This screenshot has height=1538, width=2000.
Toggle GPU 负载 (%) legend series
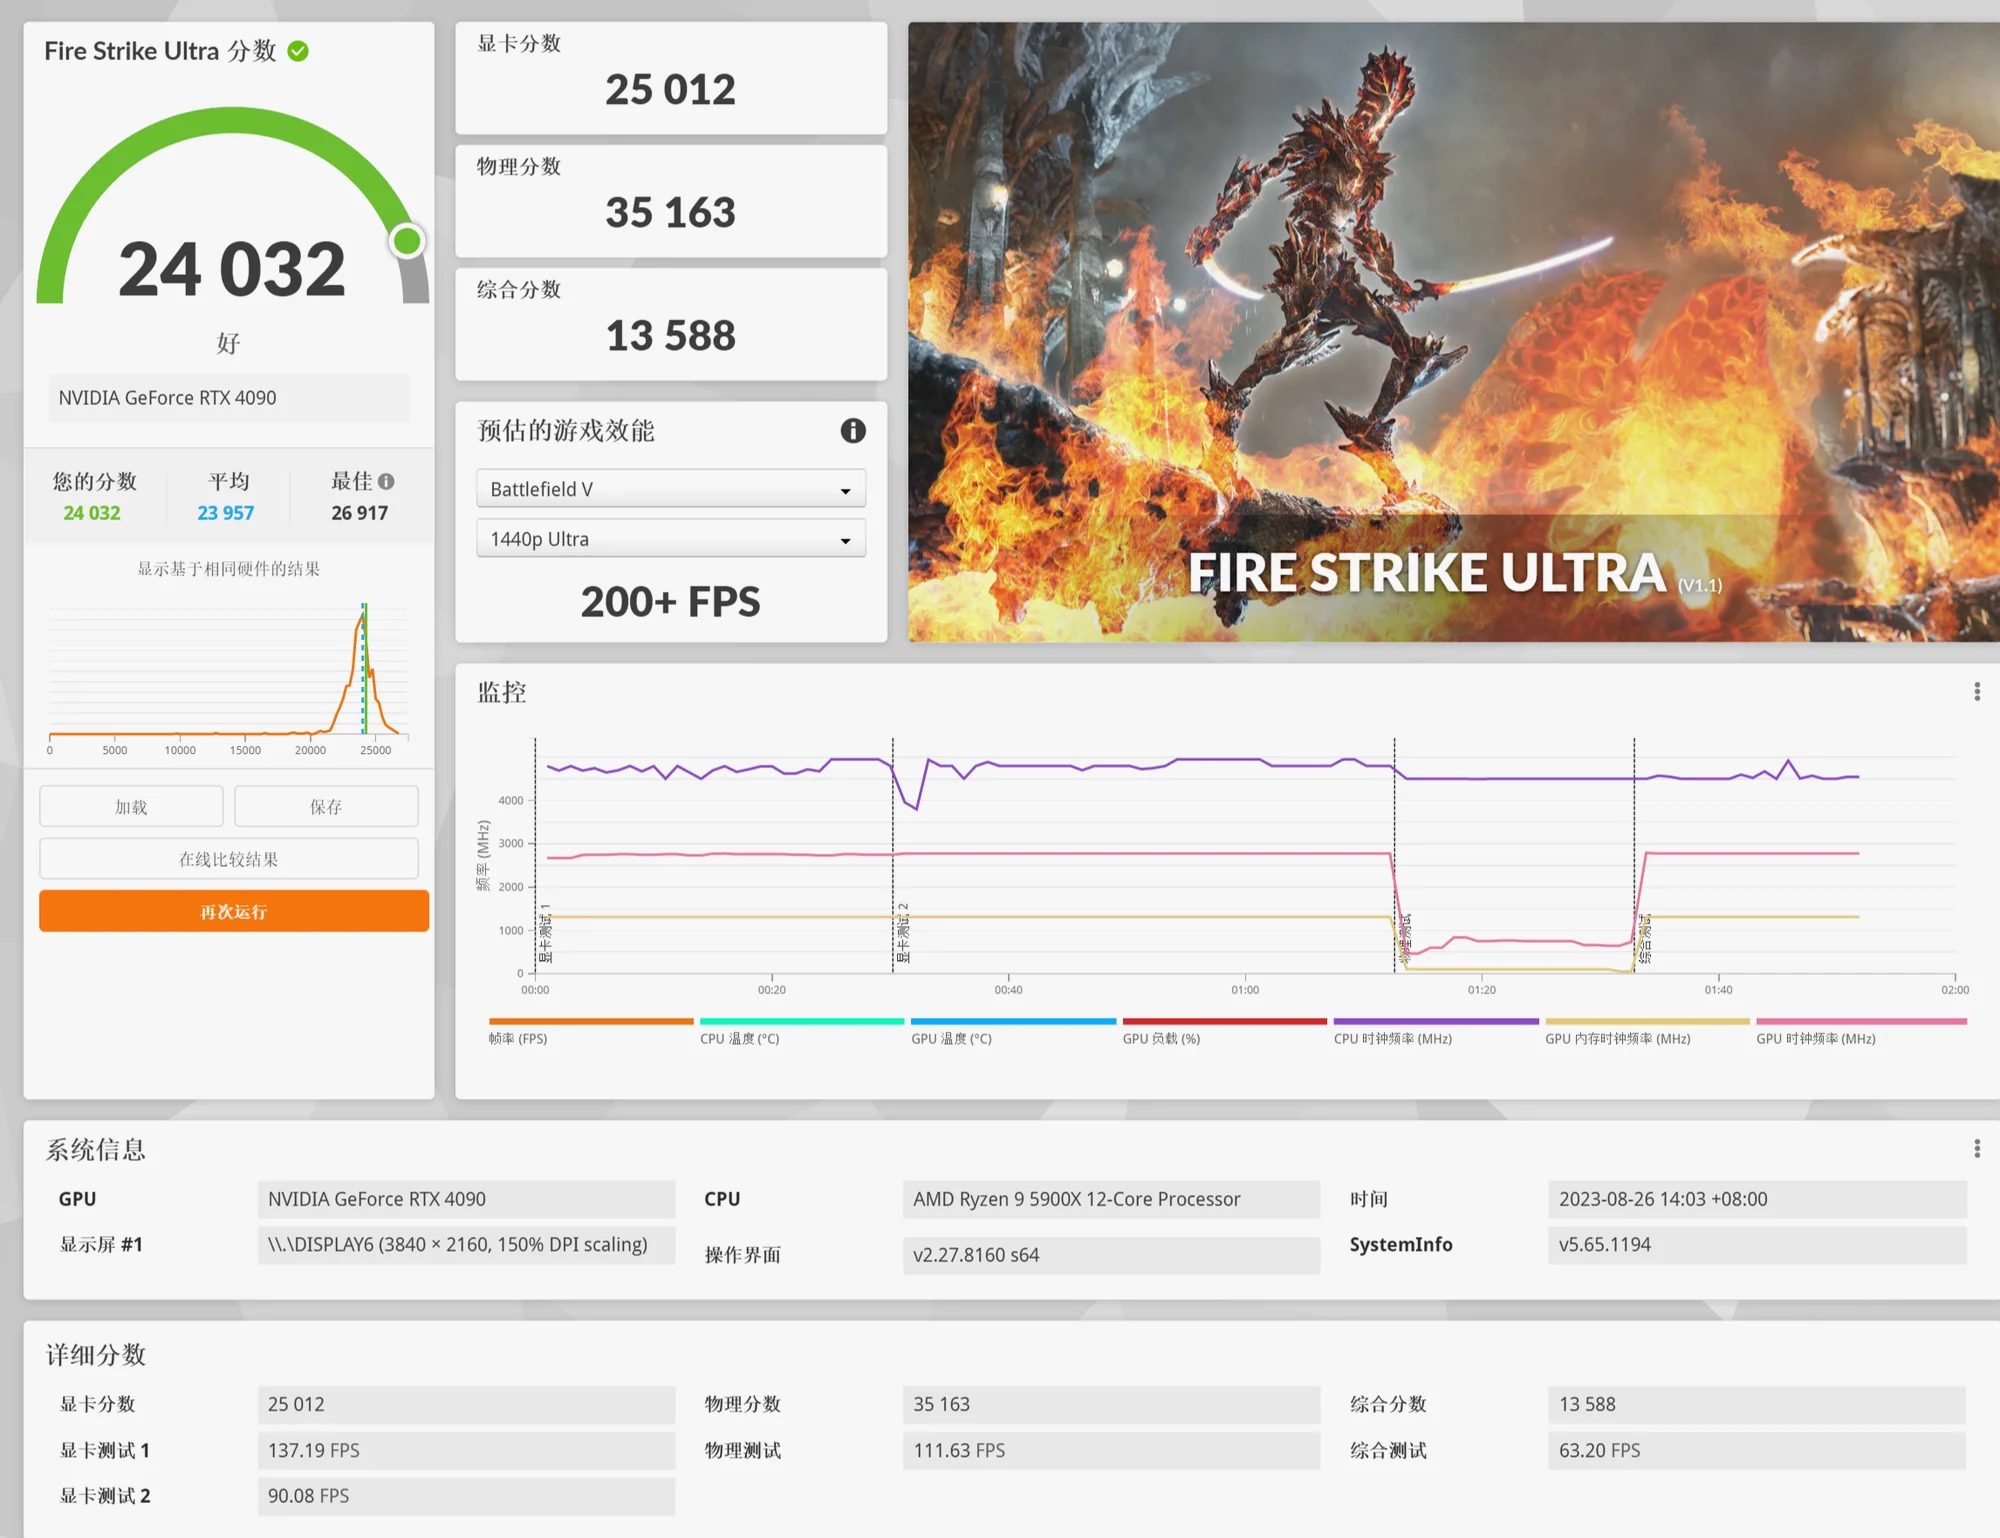coord(1224,1032)
